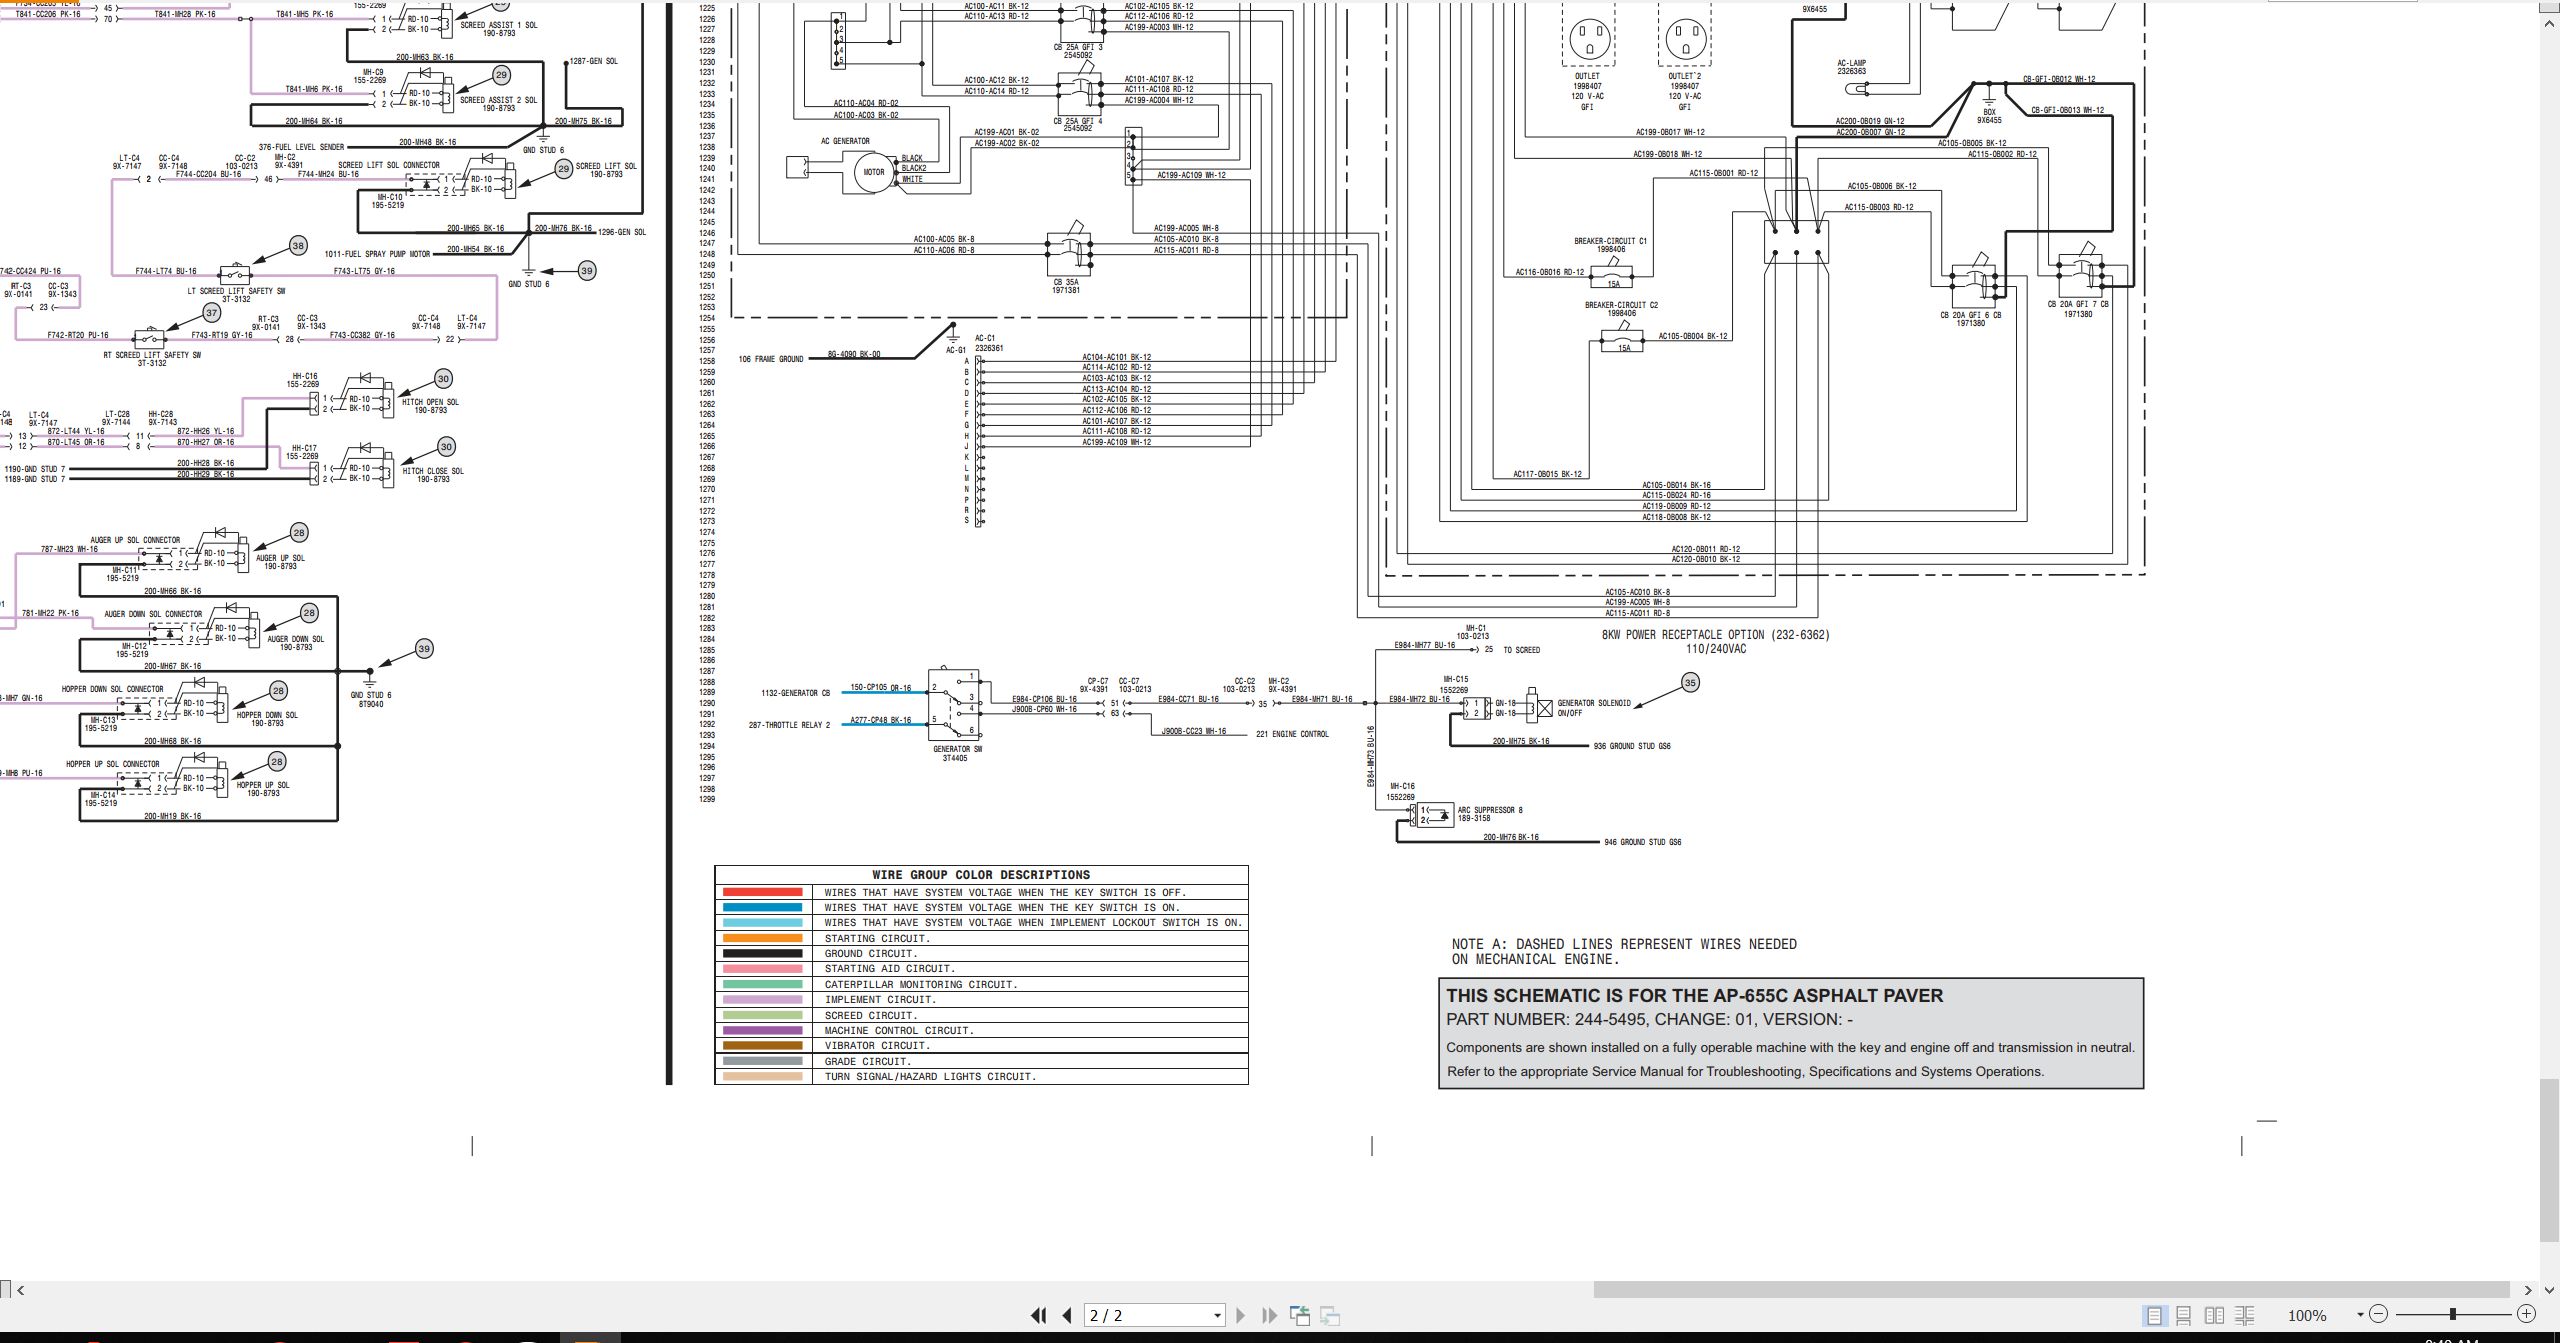Click 'OUTLET 2' receptacle label
The image size is (2560, 1343).
pos(1685,76)
